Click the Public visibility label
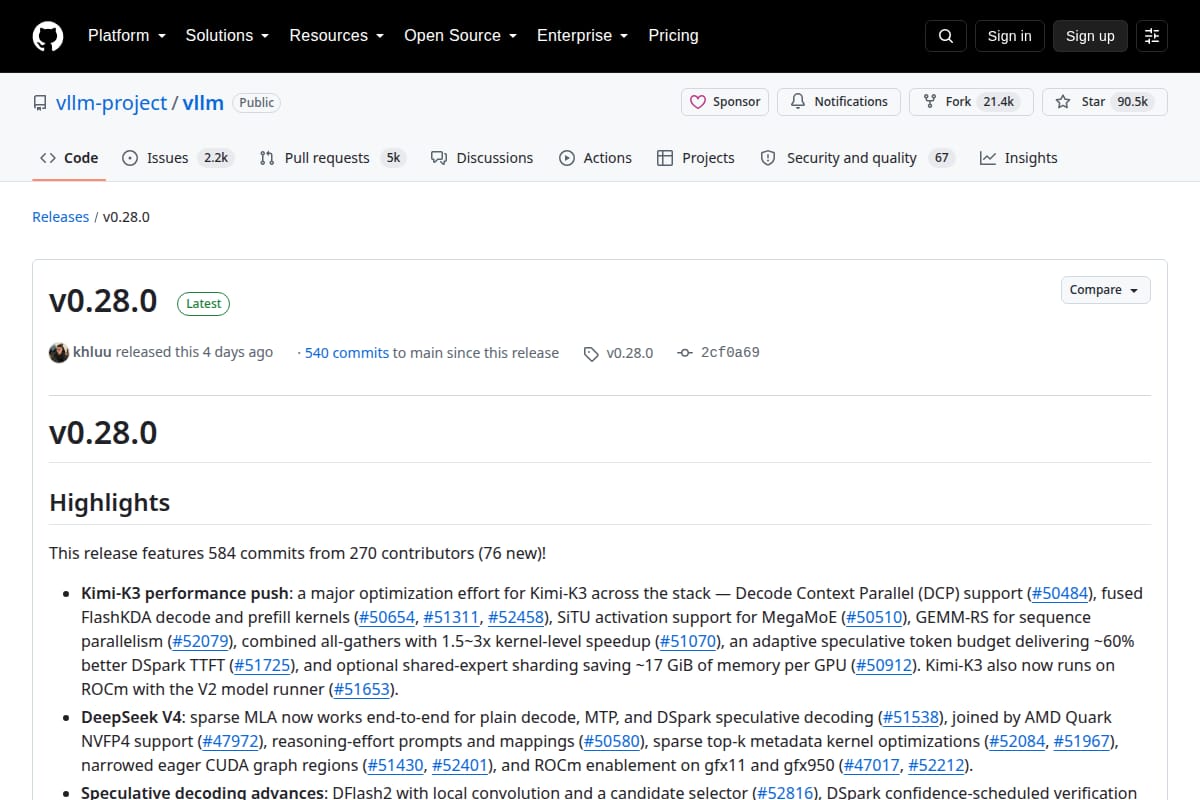The image size is (1200, 800). click(257, 102)
